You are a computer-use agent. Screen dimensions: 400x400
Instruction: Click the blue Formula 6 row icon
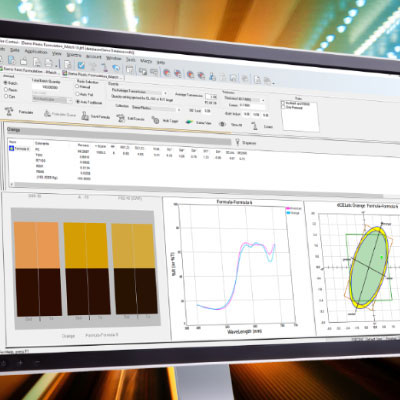11,148
